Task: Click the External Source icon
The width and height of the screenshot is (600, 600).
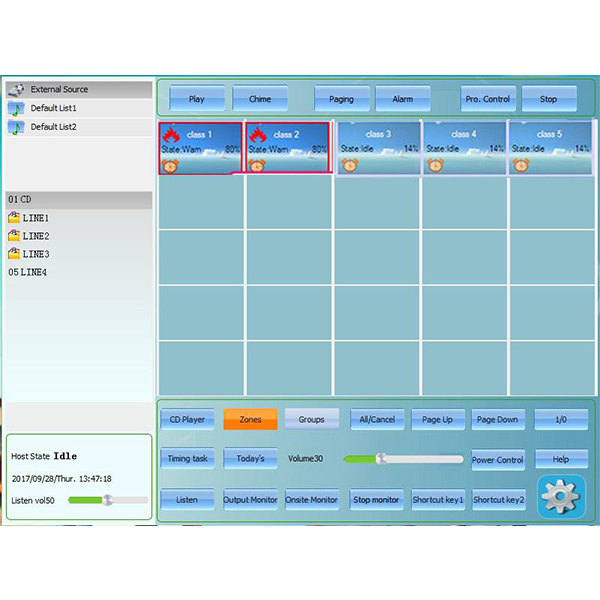Action: (16, 89)
